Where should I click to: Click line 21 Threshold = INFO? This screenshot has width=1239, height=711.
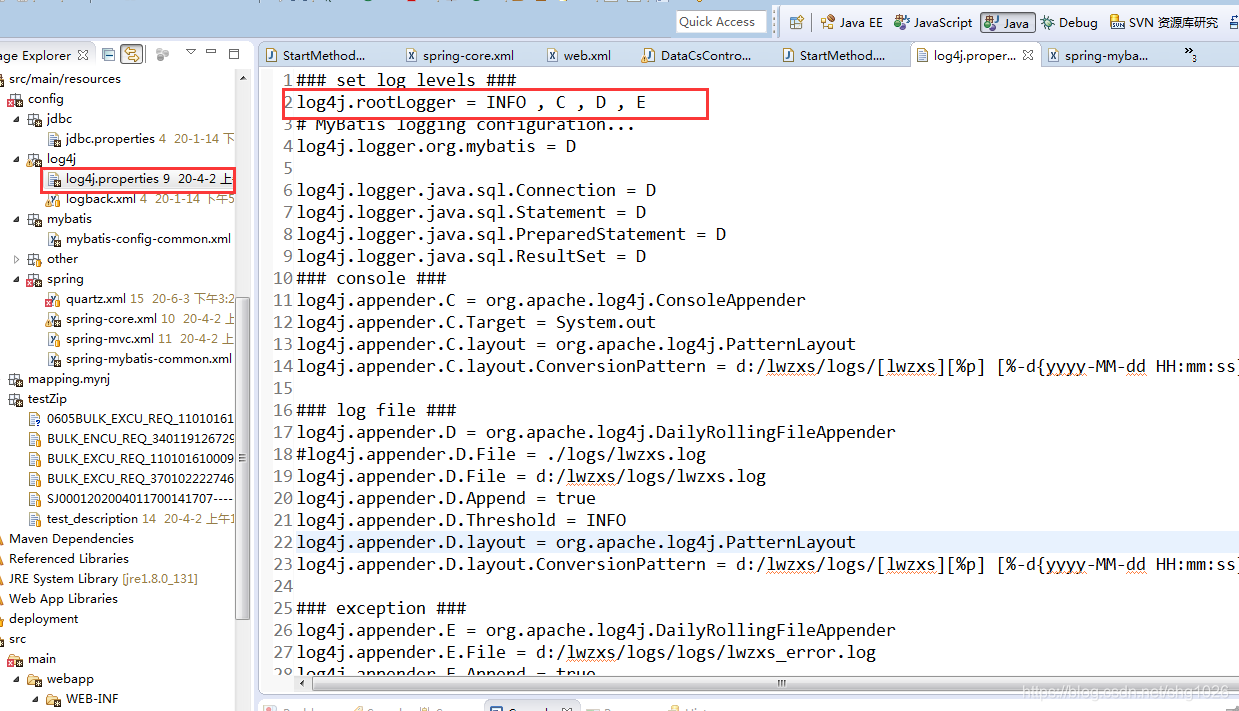[461, 520]
